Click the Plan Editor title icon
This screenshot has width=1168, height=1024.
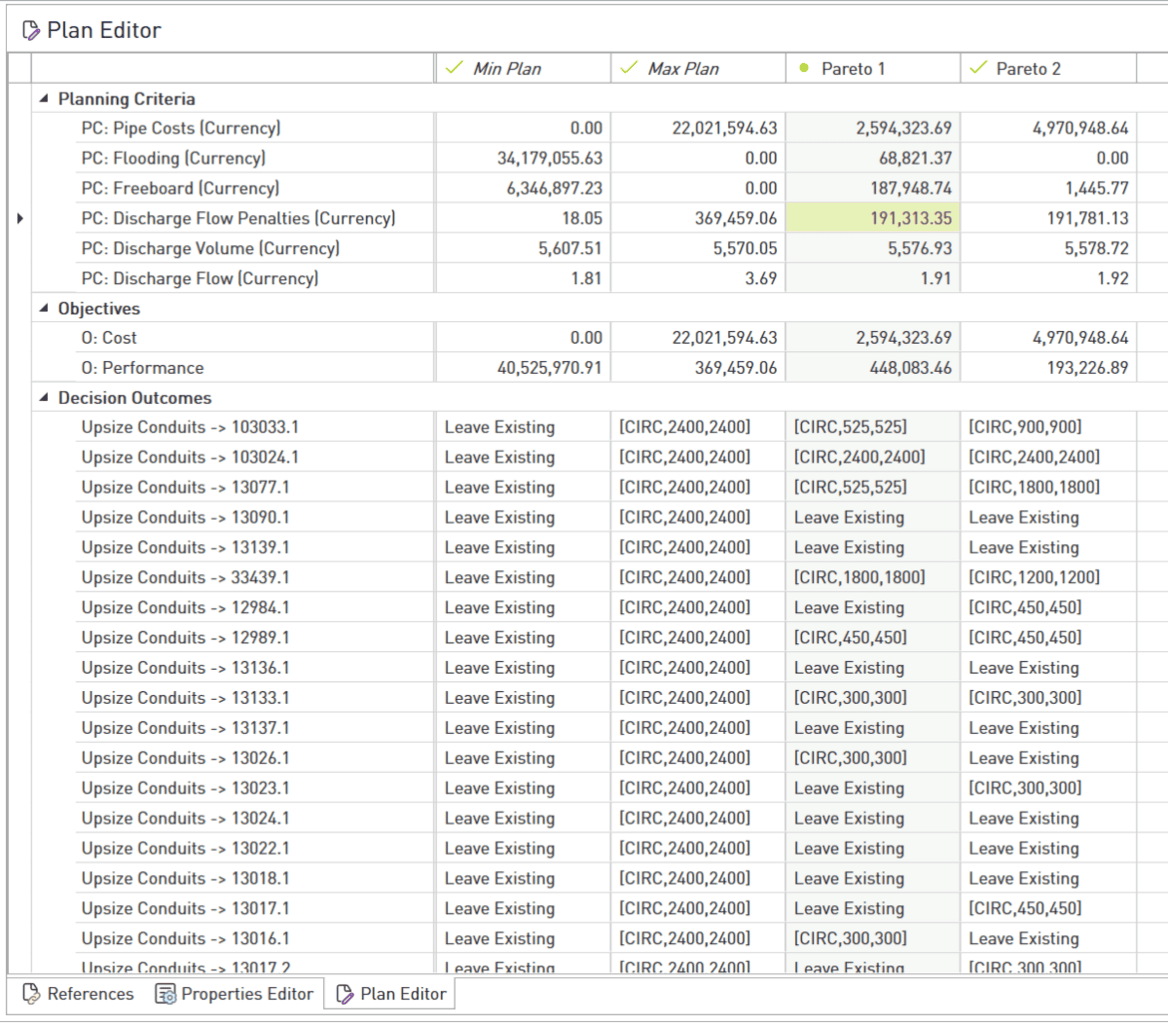tap(31, 31)
